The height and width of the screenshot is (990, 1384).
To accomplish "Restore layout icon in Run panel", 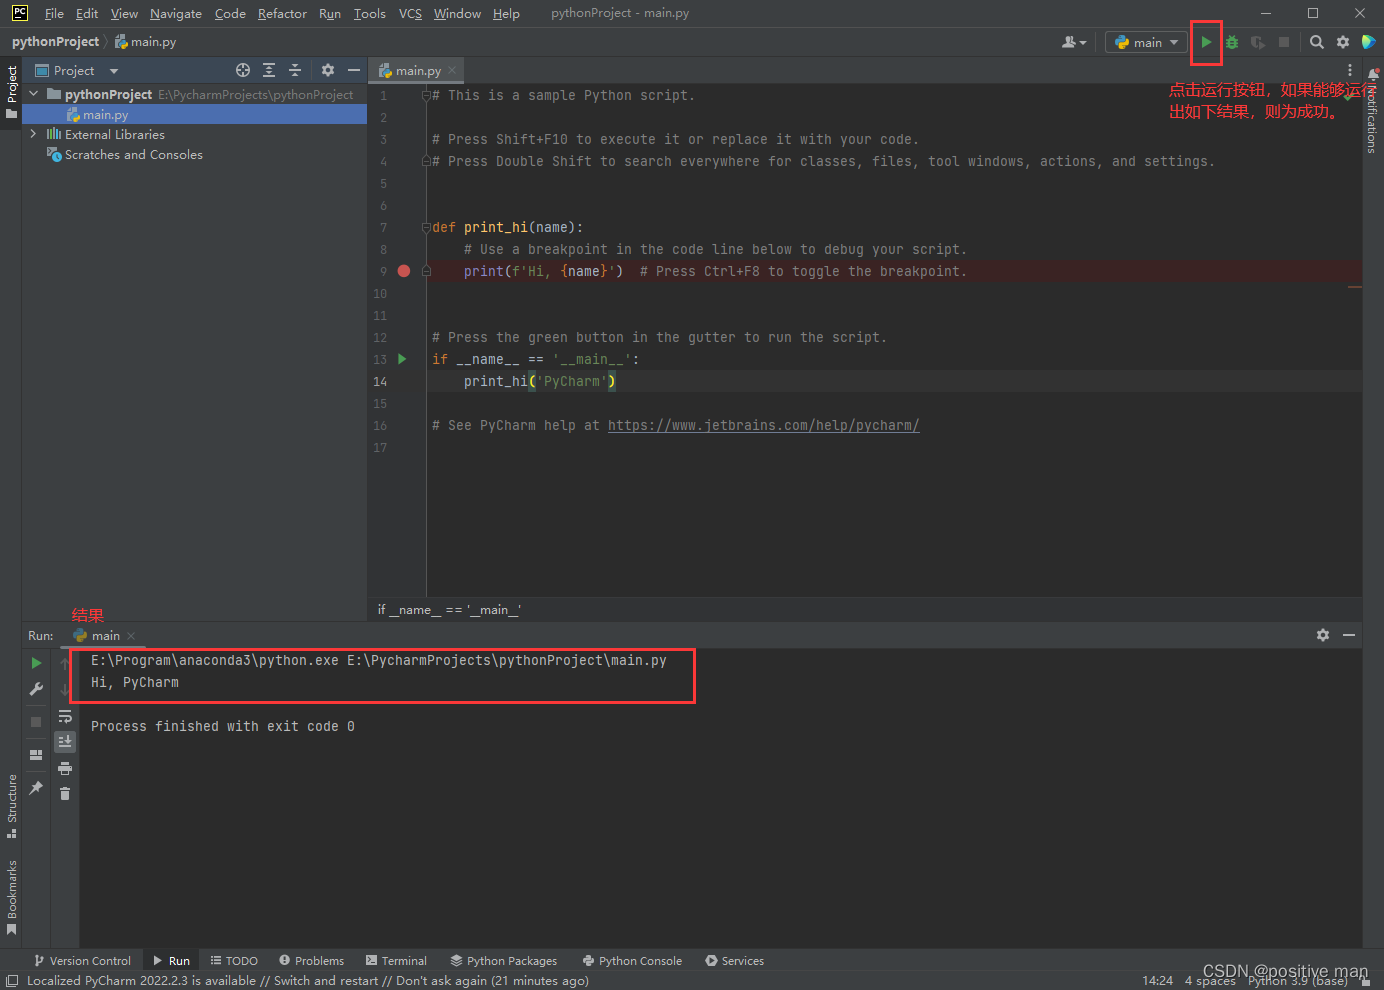I will tap(36, 755).
